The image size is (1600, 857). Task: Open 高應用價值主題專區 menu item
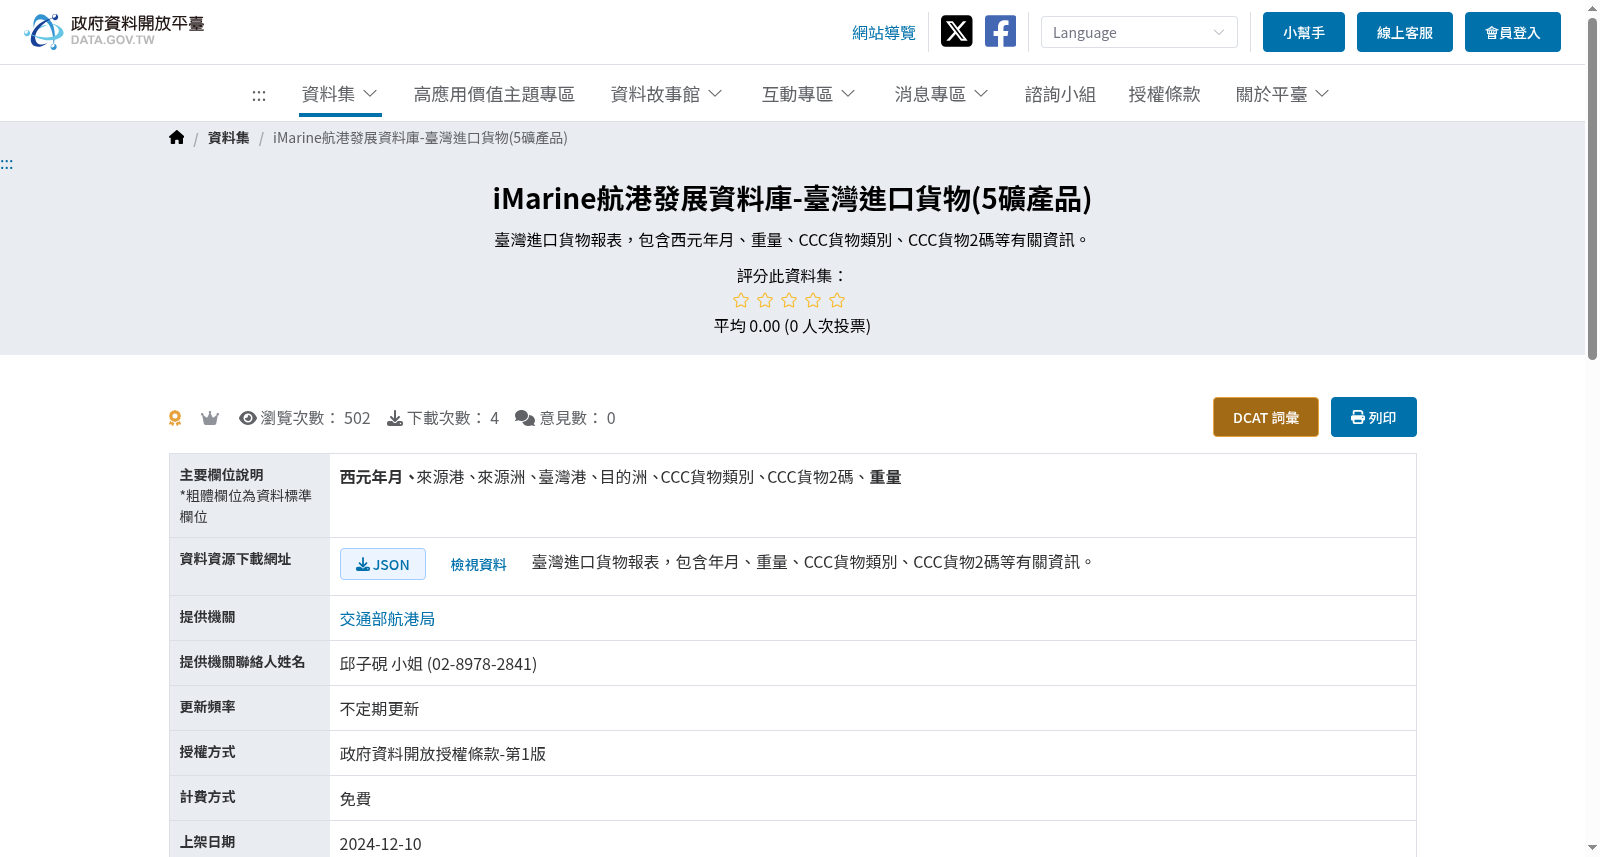[494, 94]
